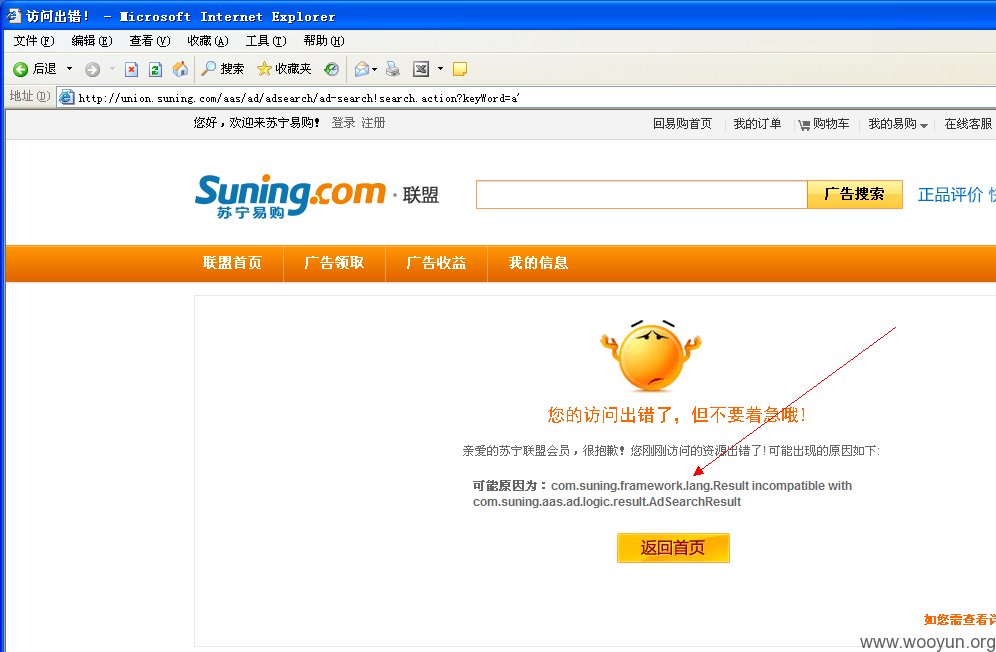This screenshot has width=996, height=652.
Task: Open the 文件(F) menu
Action: (x=34, y=41)
